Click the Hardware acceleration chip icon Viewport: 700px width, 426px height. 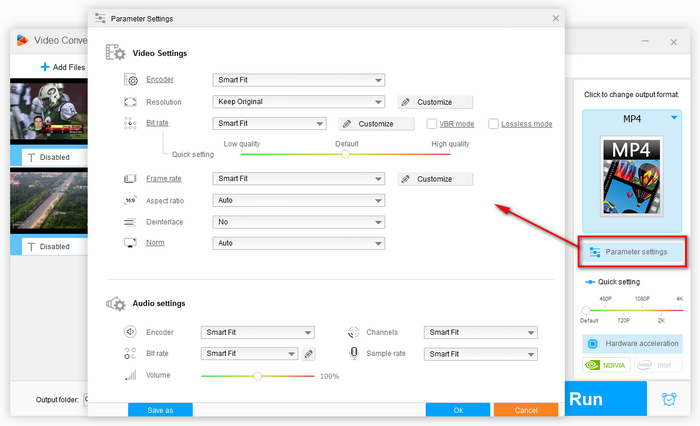pos(592,343)
